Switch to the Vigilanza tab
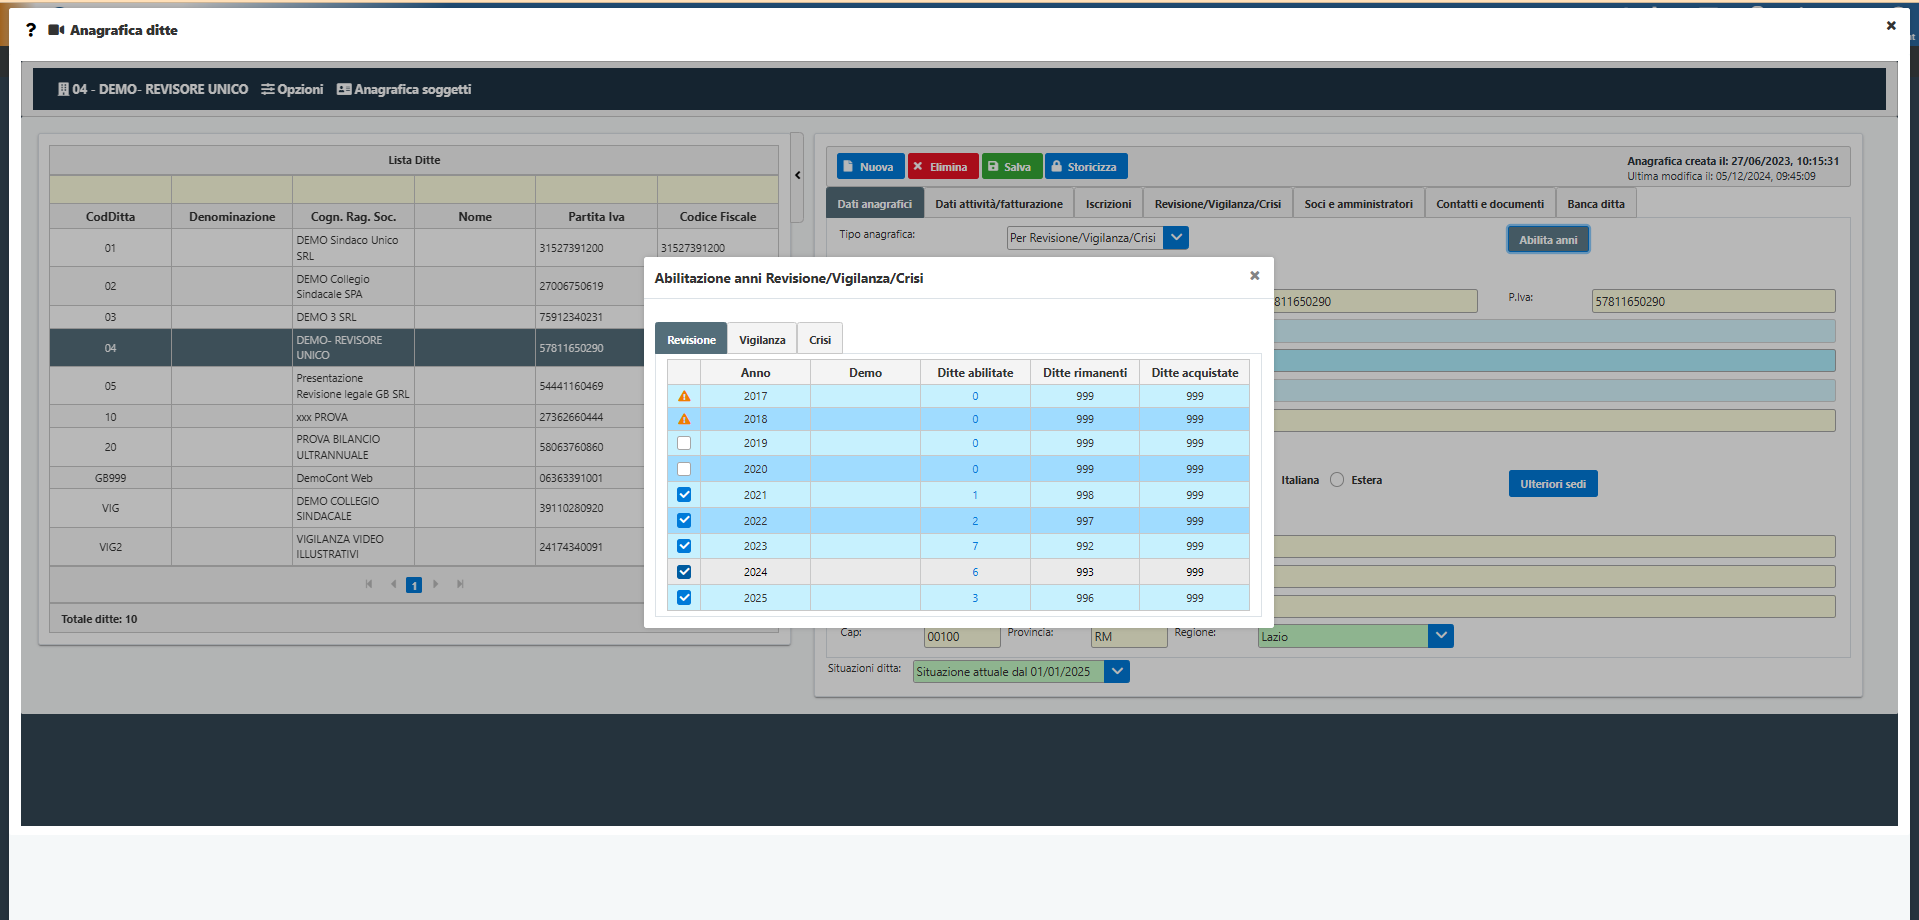This screenshot has height=920, width=1919. click(x=762, y=340)
